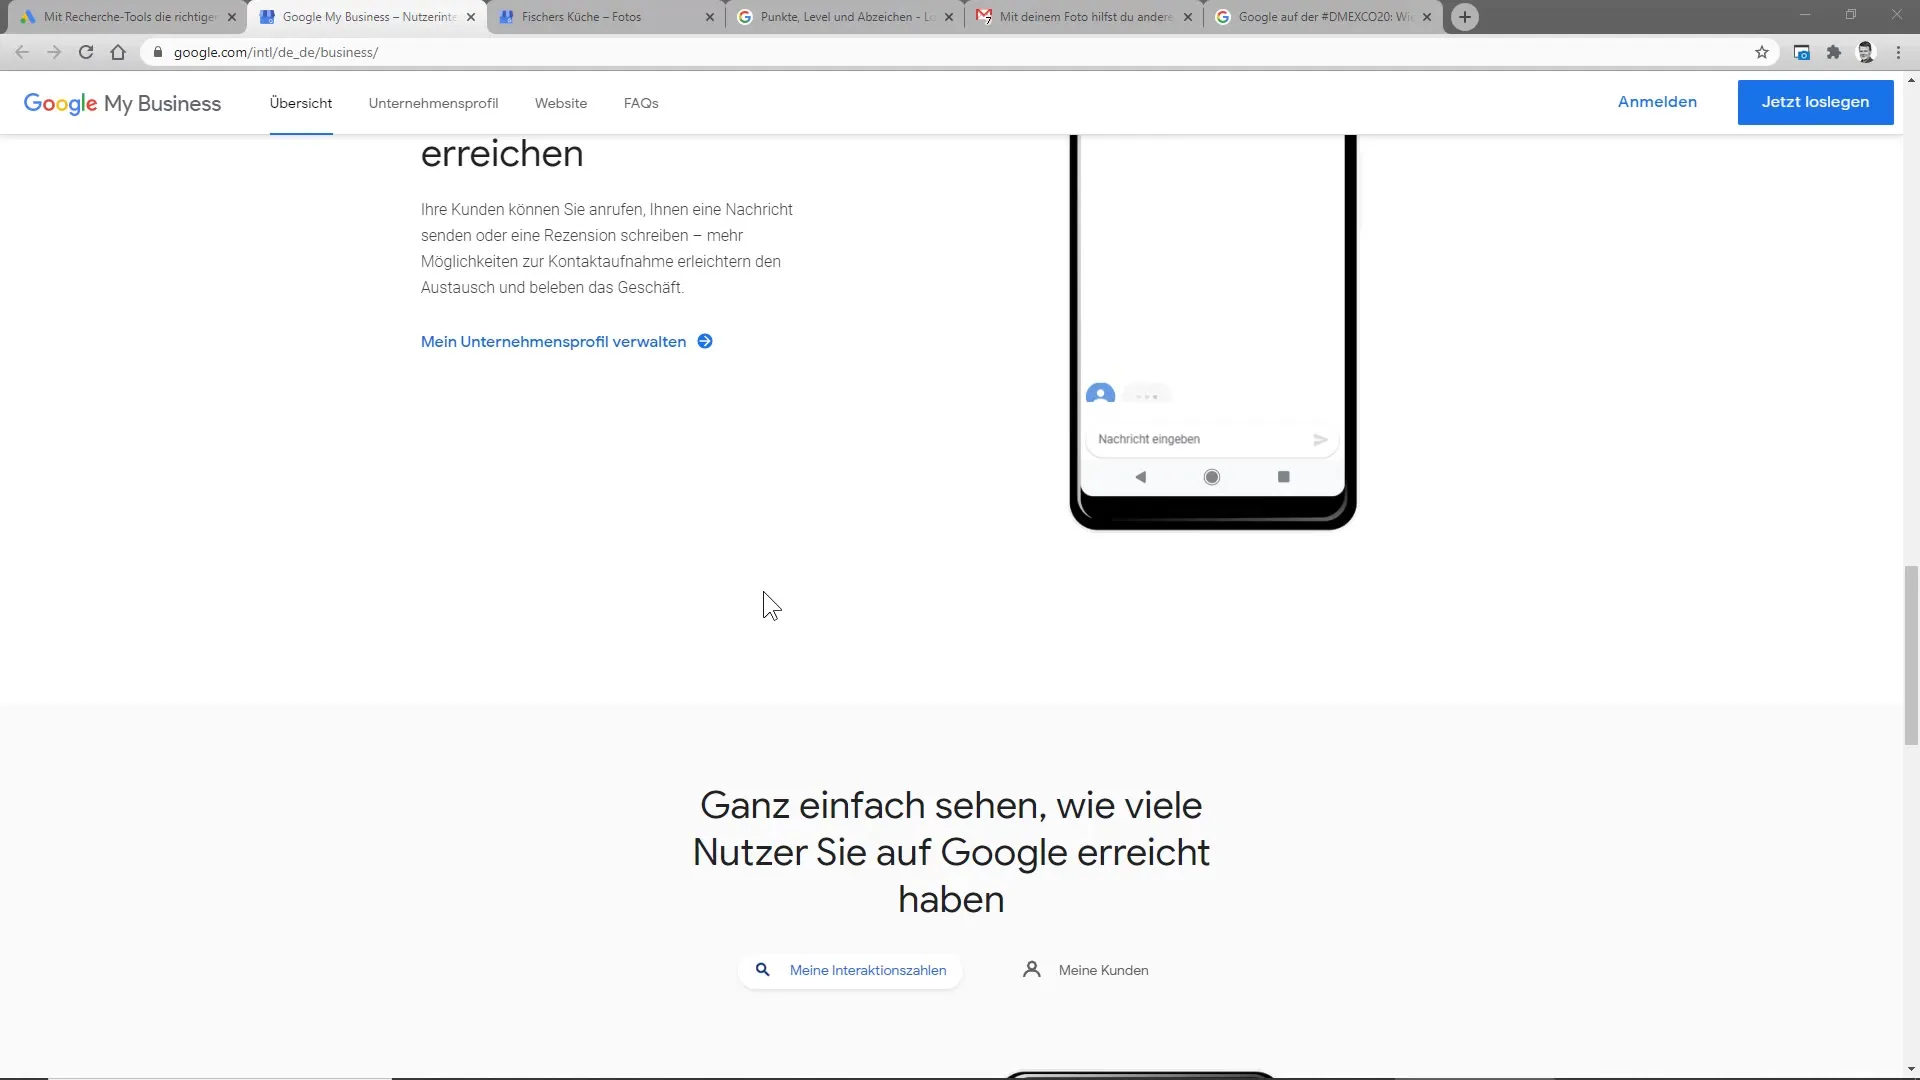Image resolution: width=1920 pixels, height=1080 pixels.
Task: Open the Chrome three-dot menu
Action: tap(1898, 52)
